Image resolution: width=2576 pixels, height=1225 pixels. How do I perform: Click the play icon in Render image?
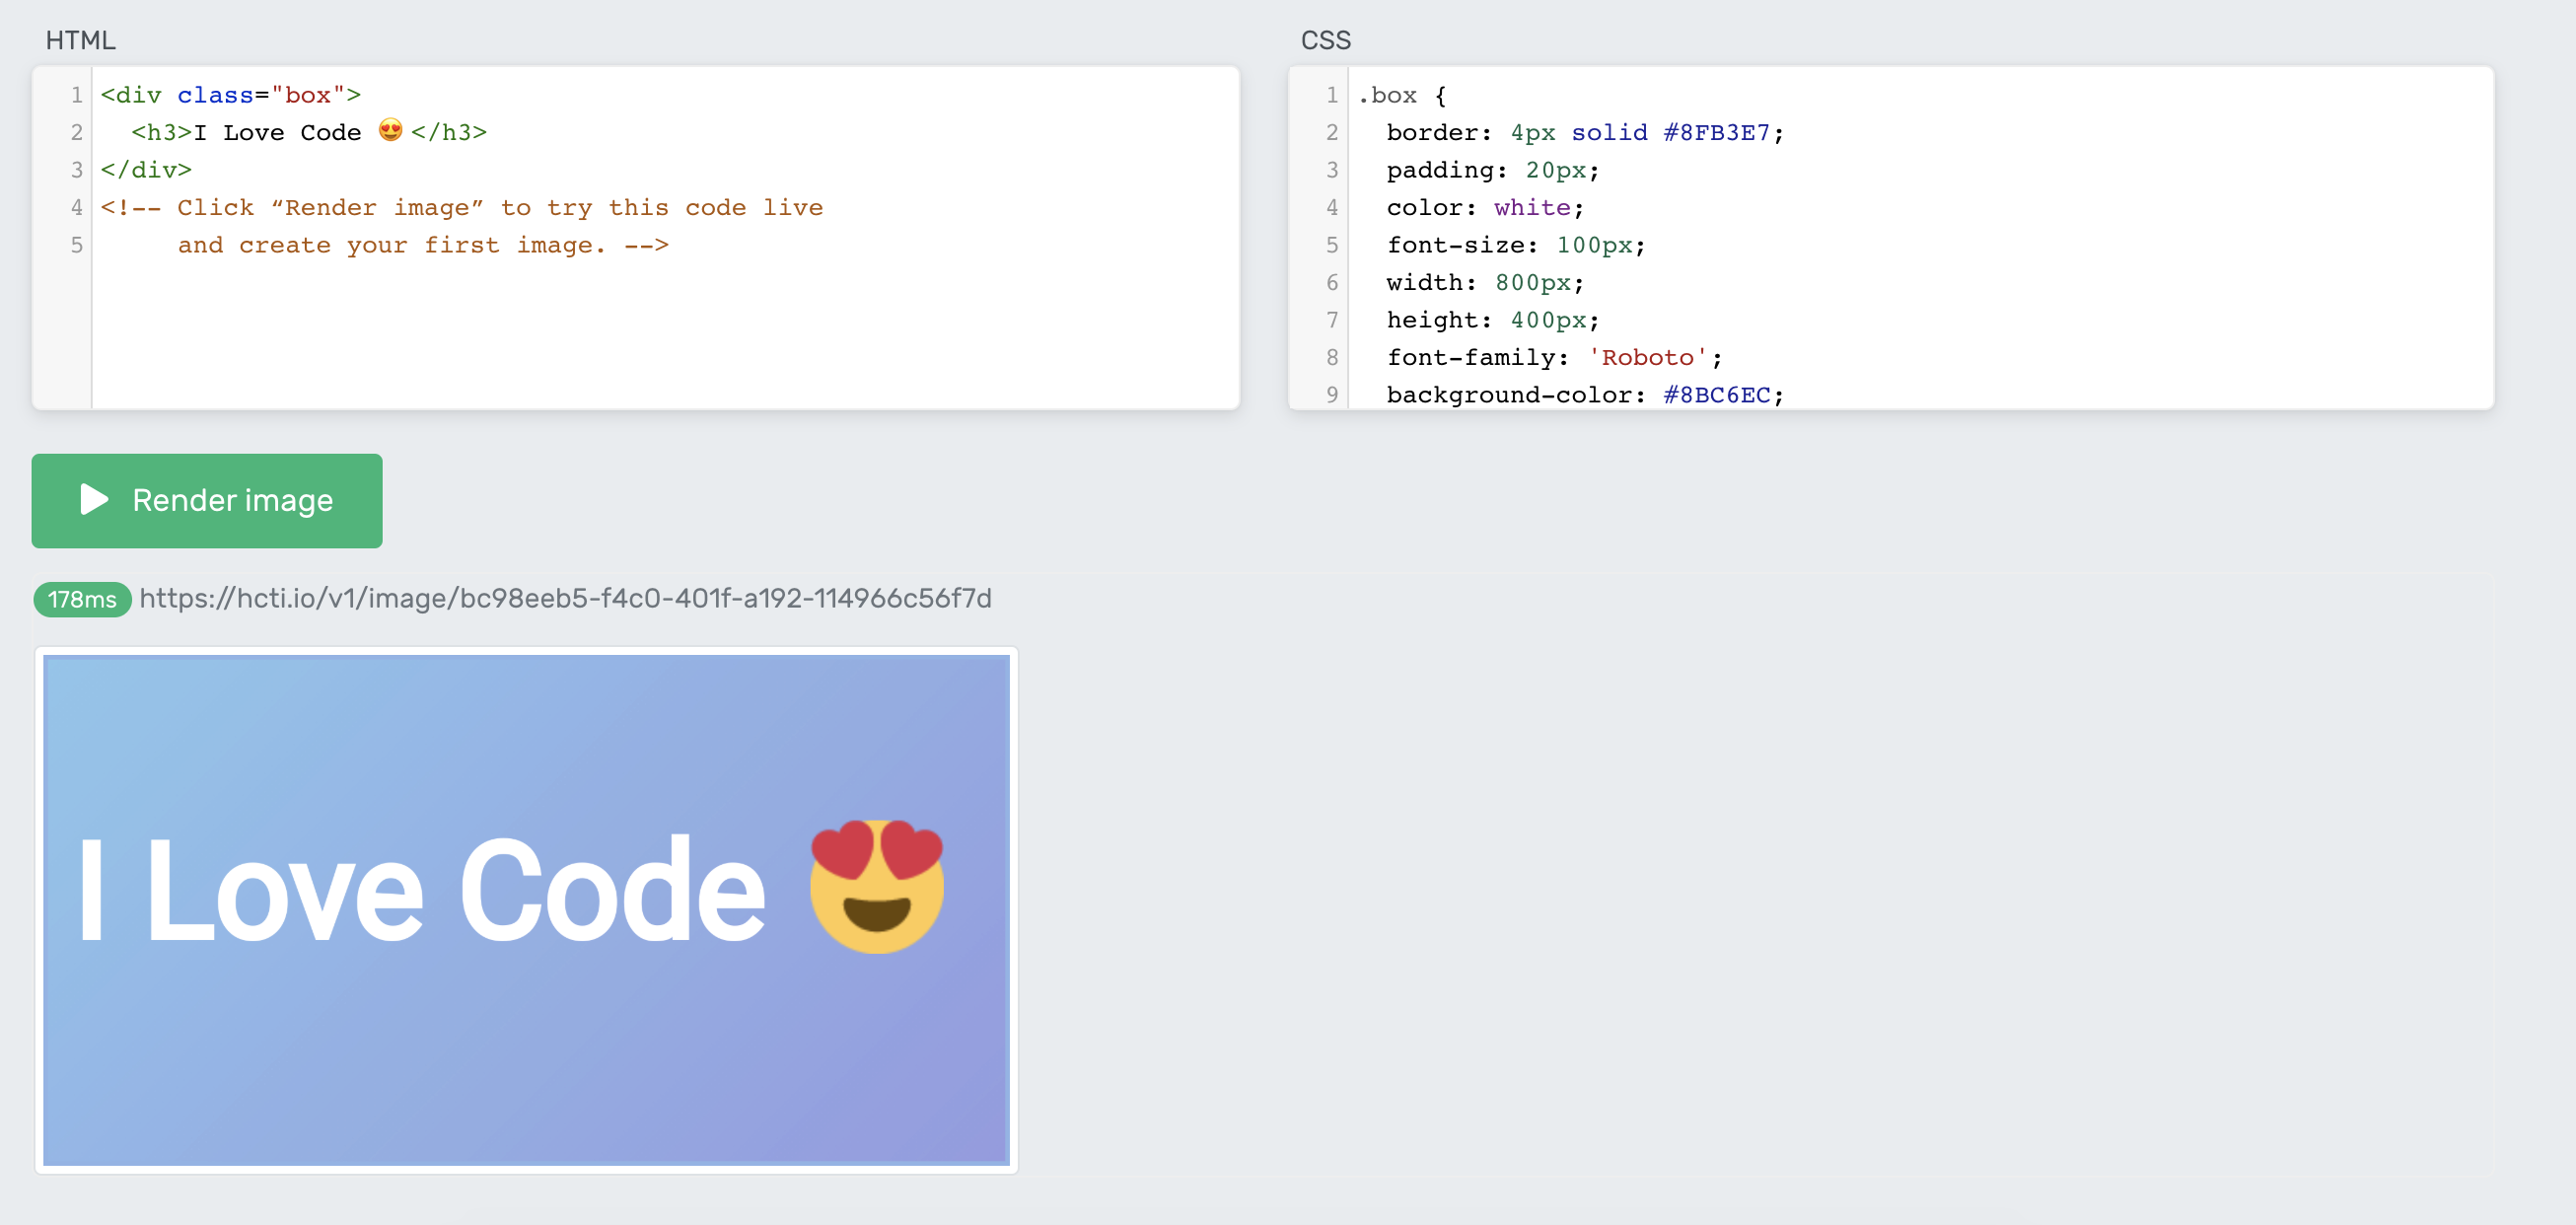pos(94,500)
